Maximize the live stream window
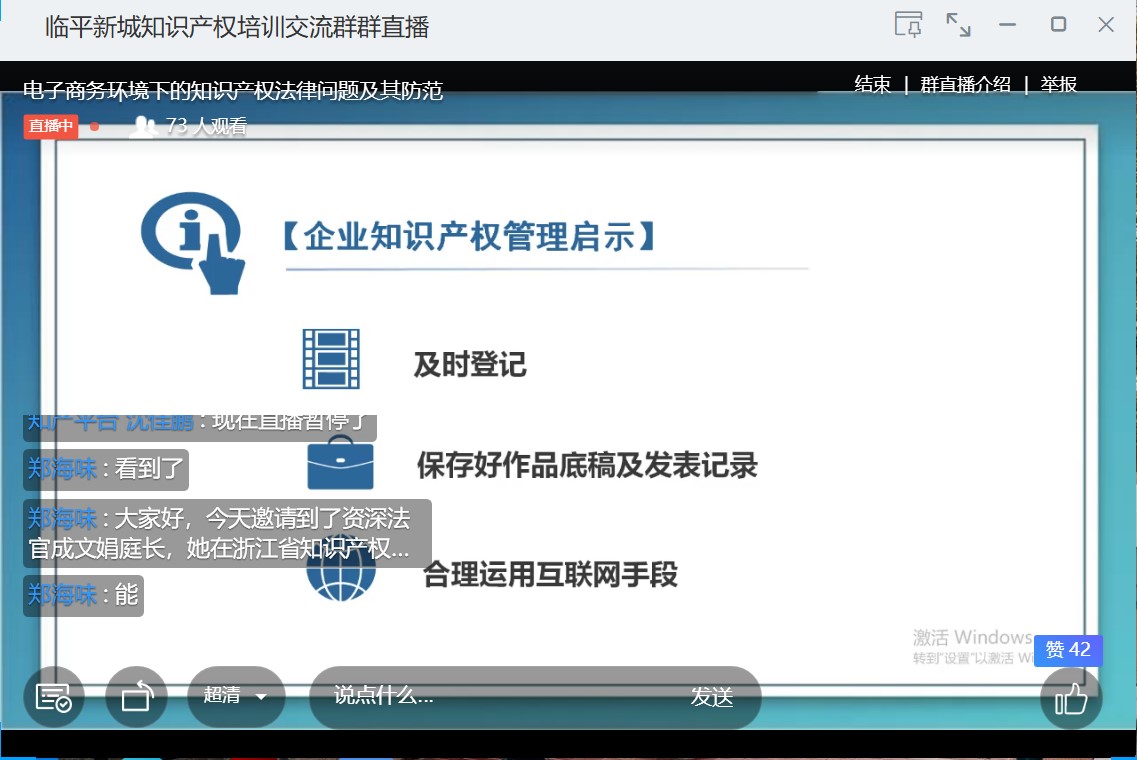The height and width of the screenshot is (760, 1137). coord(1058,25)
